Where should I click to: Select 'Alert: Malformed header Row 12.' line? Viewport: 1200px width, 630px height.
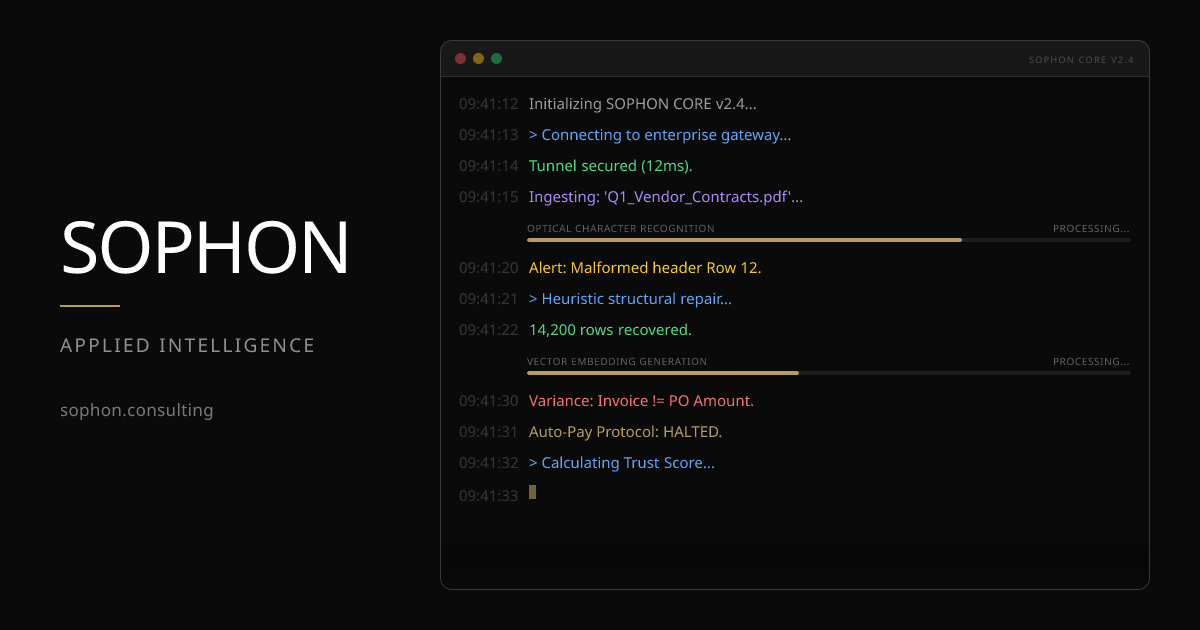645,268
